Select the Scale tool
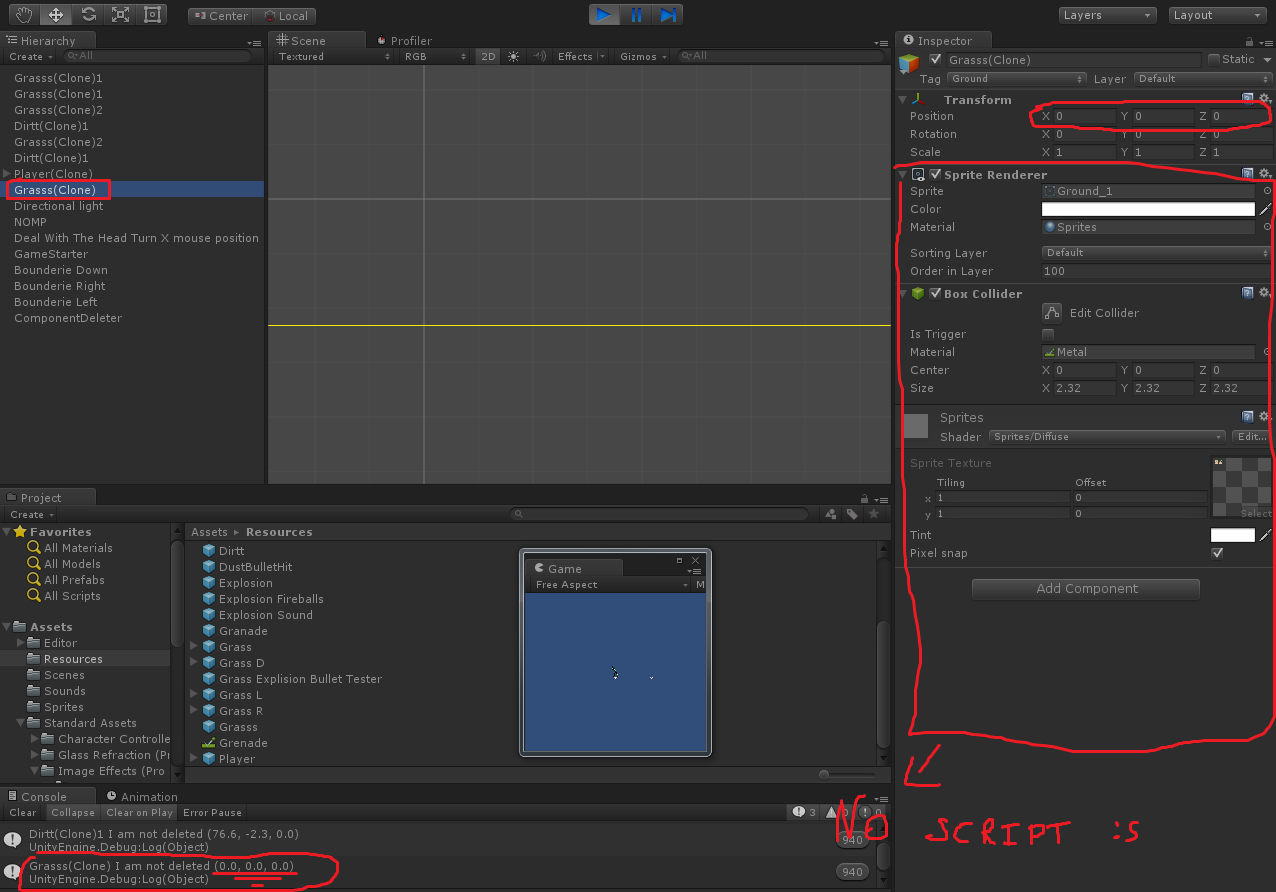Image resolution: width=1276 pixels, height=892 pixels. pyautogui.click(x=120, y=15)
